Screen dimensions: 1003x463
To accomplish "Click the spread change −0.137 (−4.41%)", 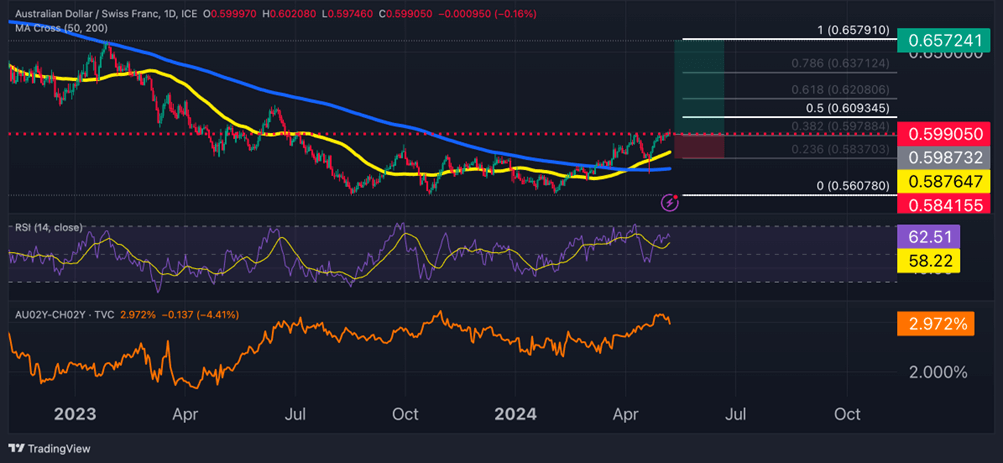I will (x=198, y=315).
